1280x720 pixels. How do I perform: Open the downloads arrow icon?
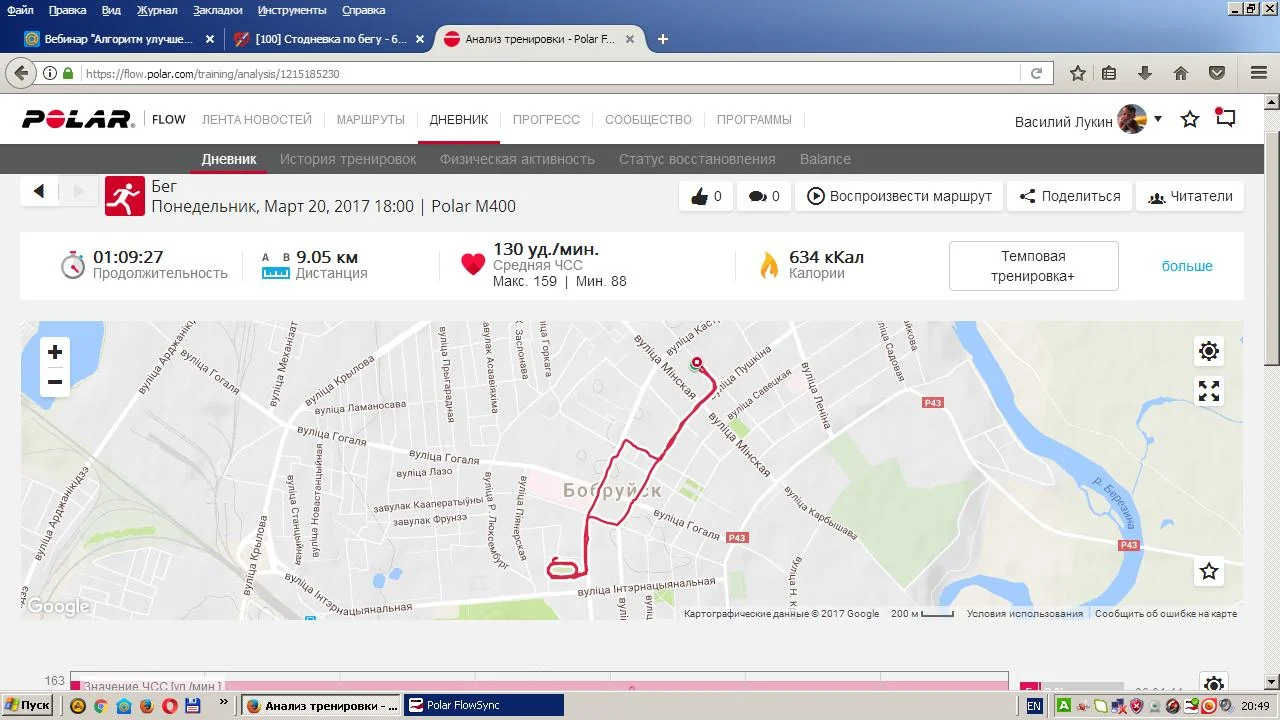click(x=1145, y=73)
